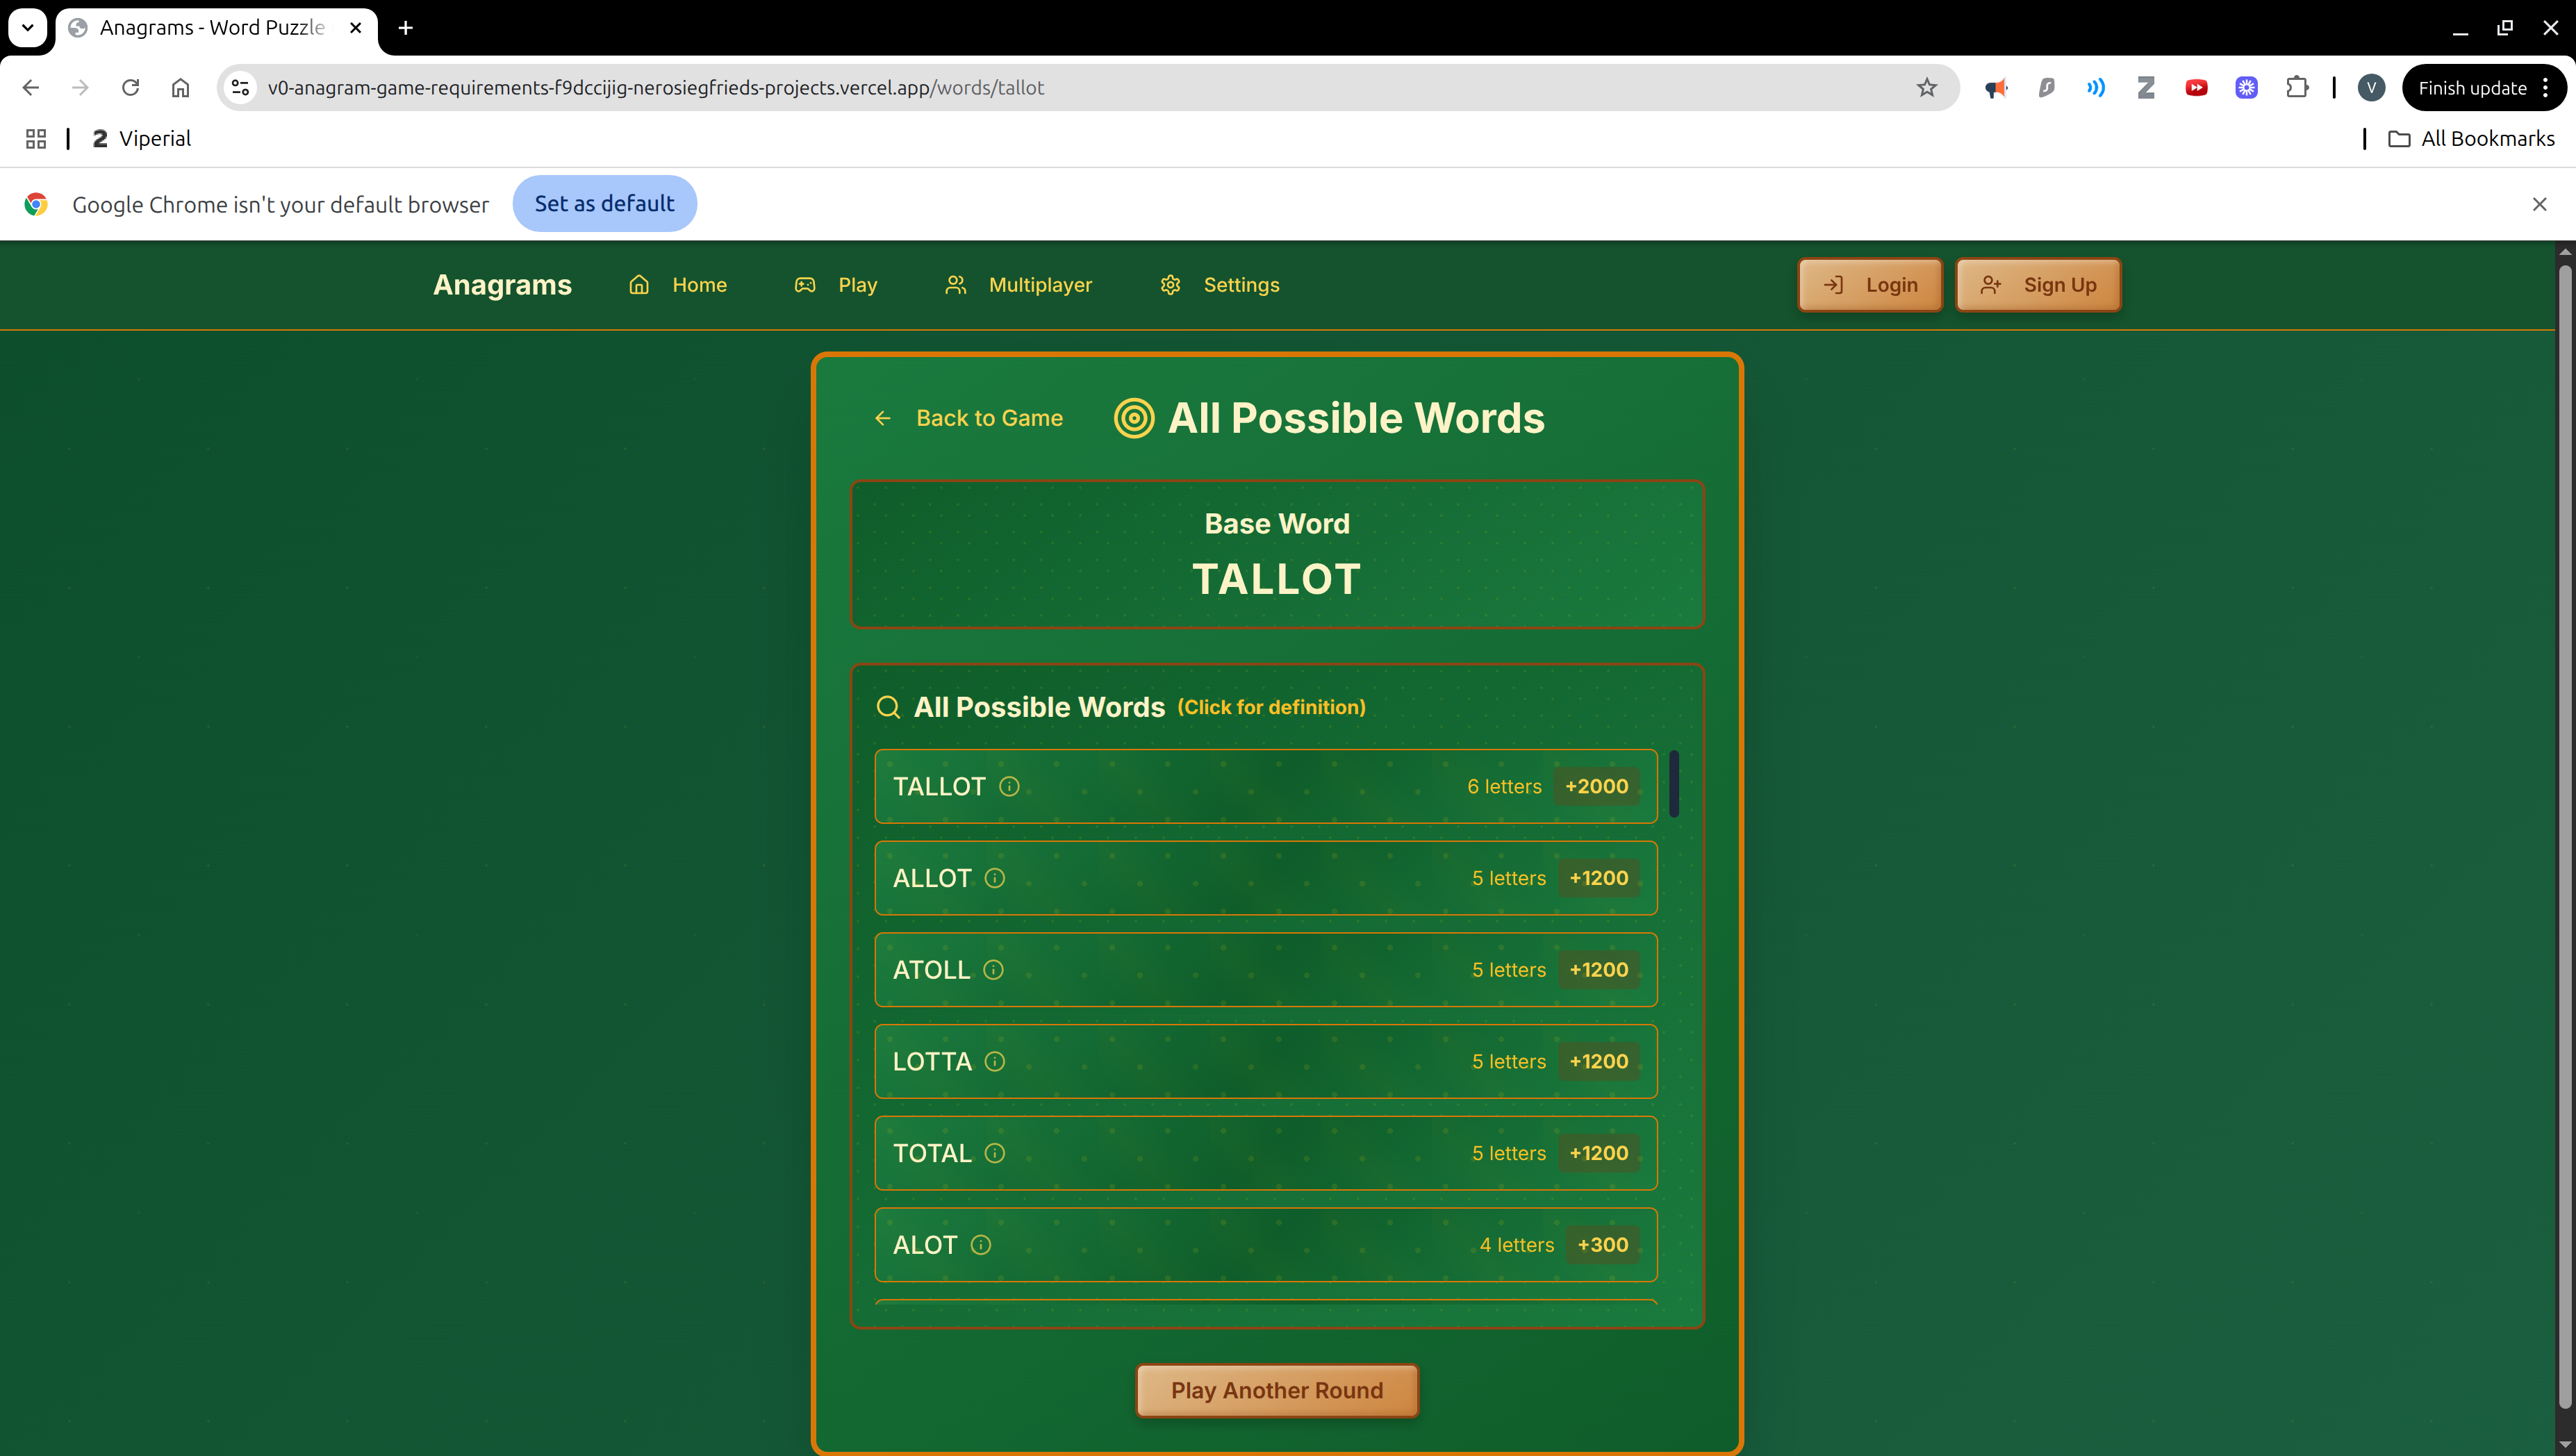Set Chrome as default browser
Image resolution: width=2576 pixels, height=1456 pixels.
[x=604, y=204]
